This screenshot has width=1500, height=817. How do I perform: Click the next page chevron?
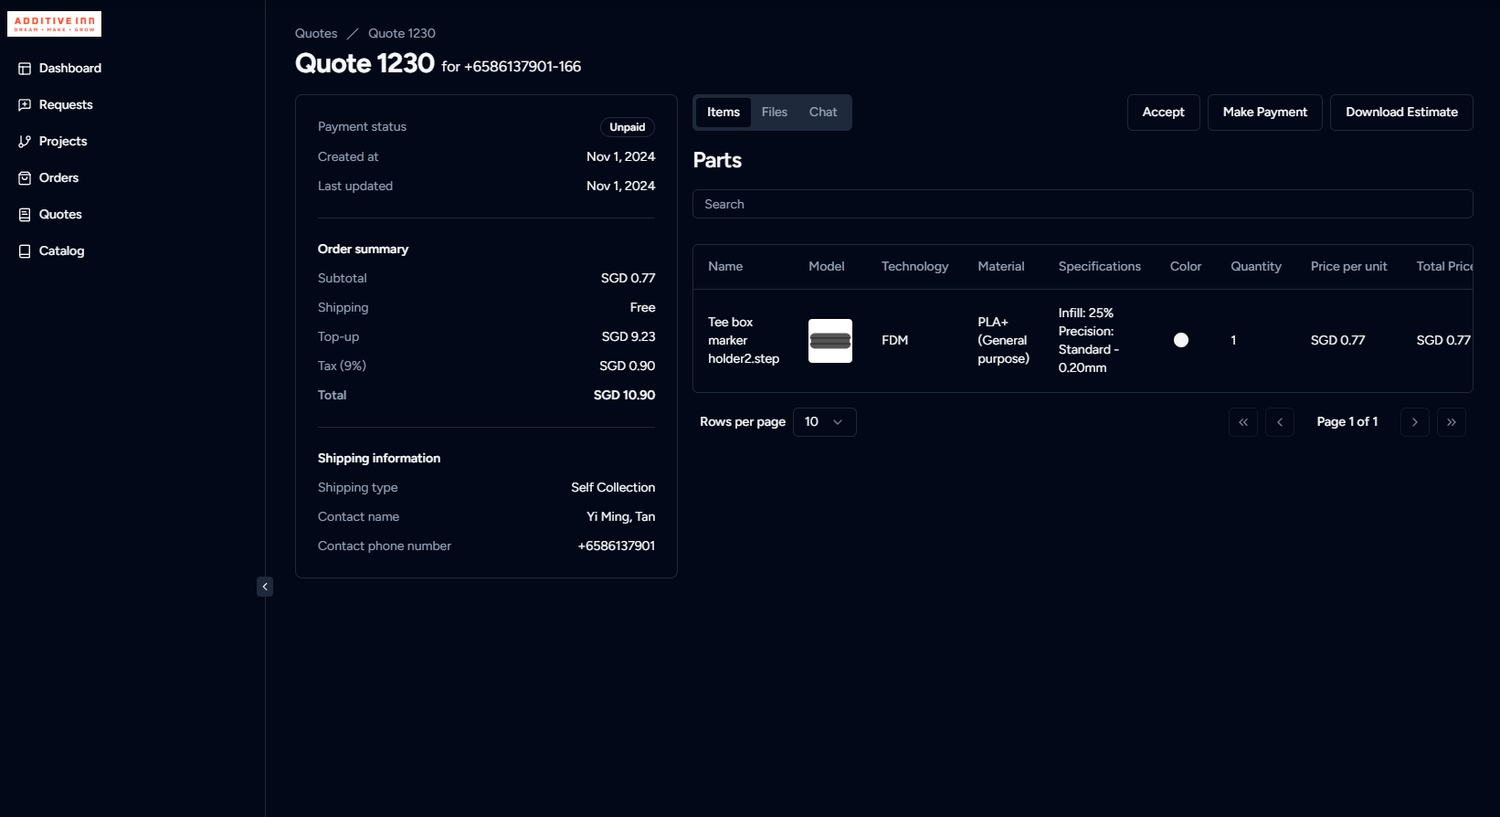point(1415,421)
